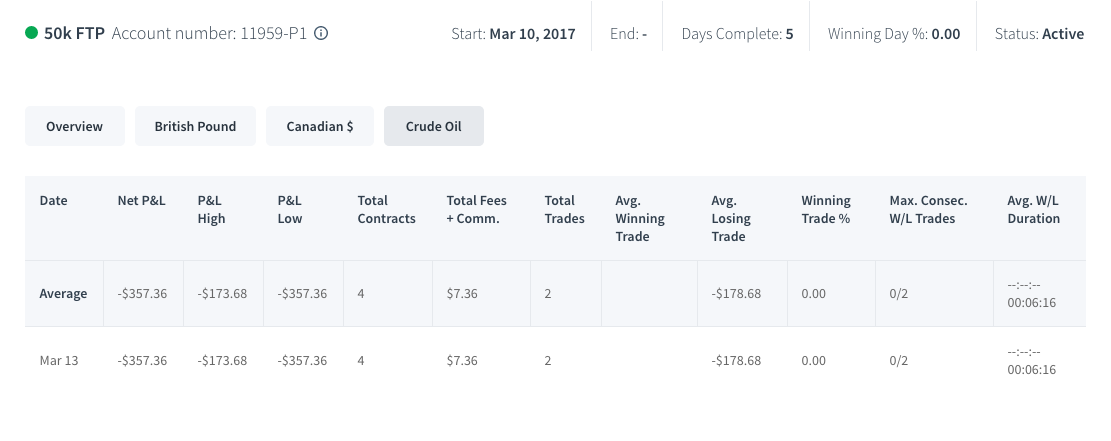
Task: Click the Total Fees + Comm. header
Action: tap(477, 209)
